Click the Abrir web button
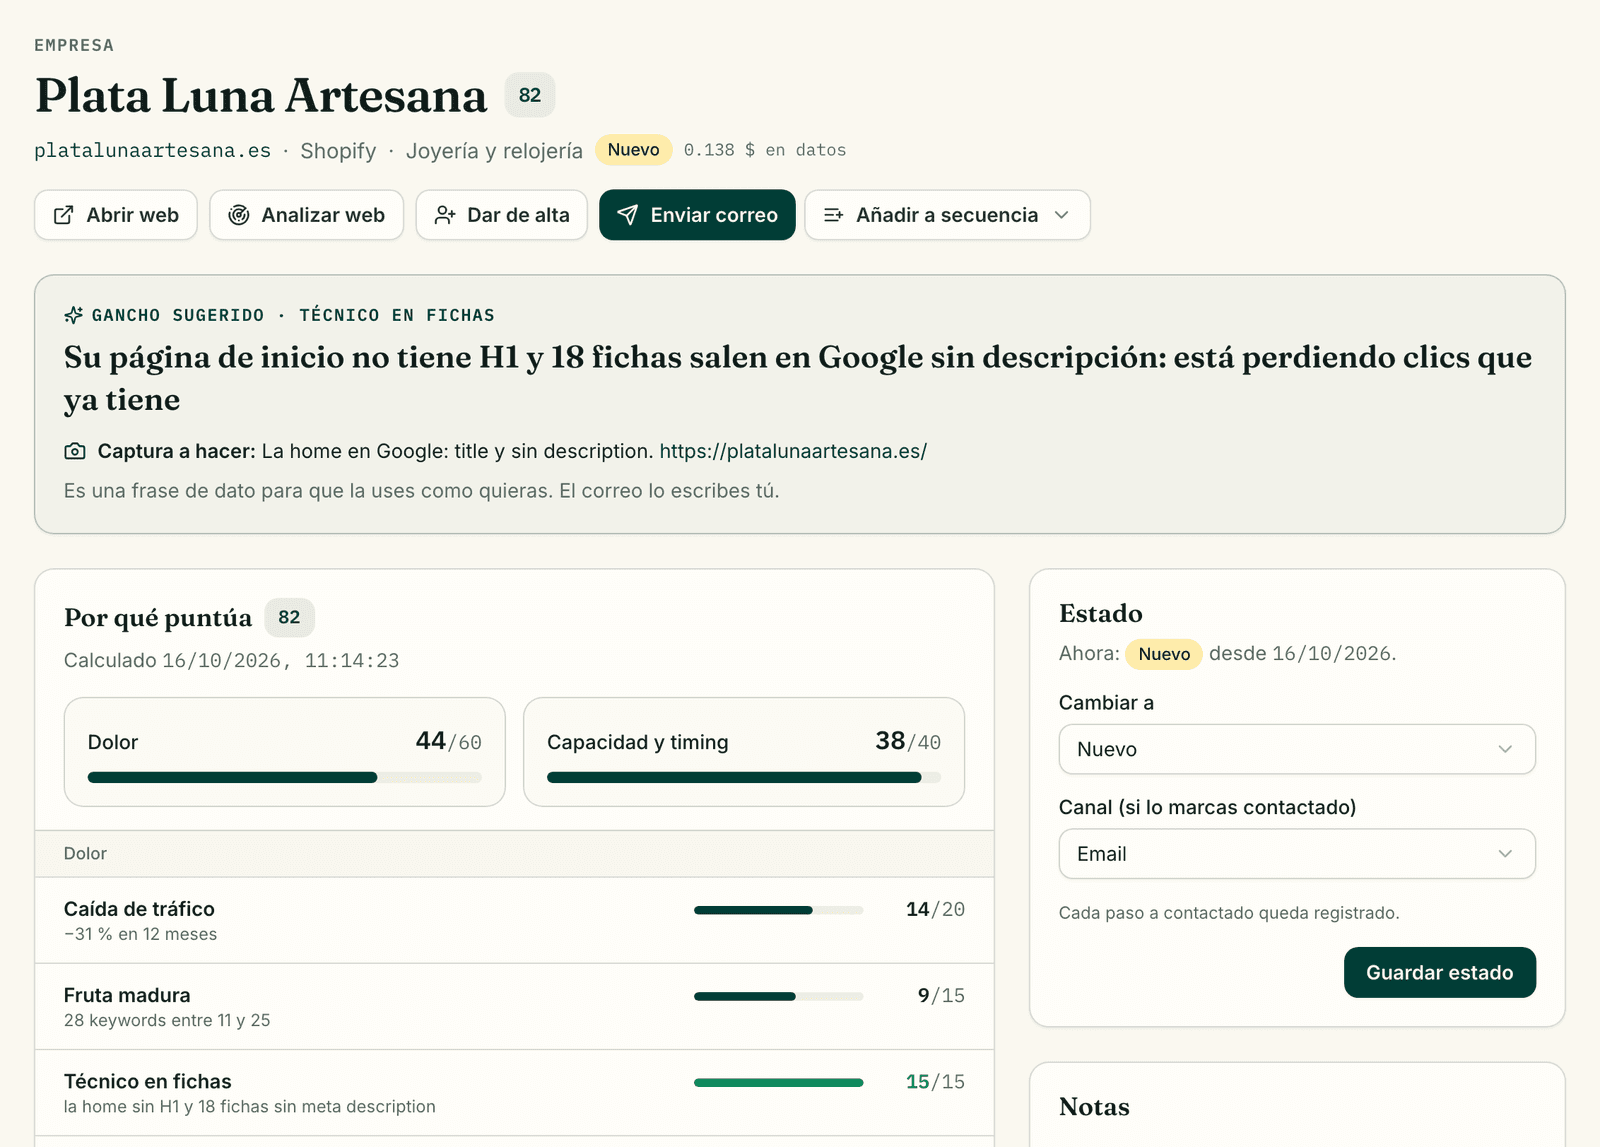This screenshot has width=1600, height=1147. tap(116, 215)
